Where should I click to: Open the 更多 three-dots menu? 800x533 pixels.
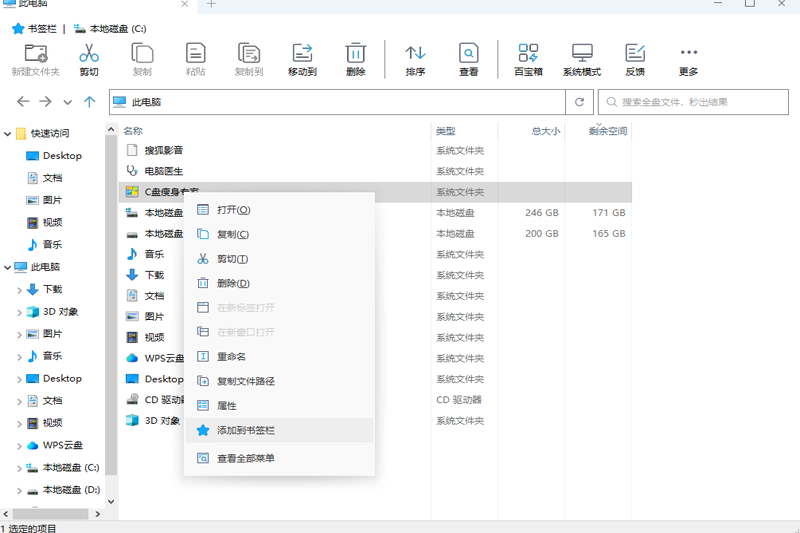688,54
